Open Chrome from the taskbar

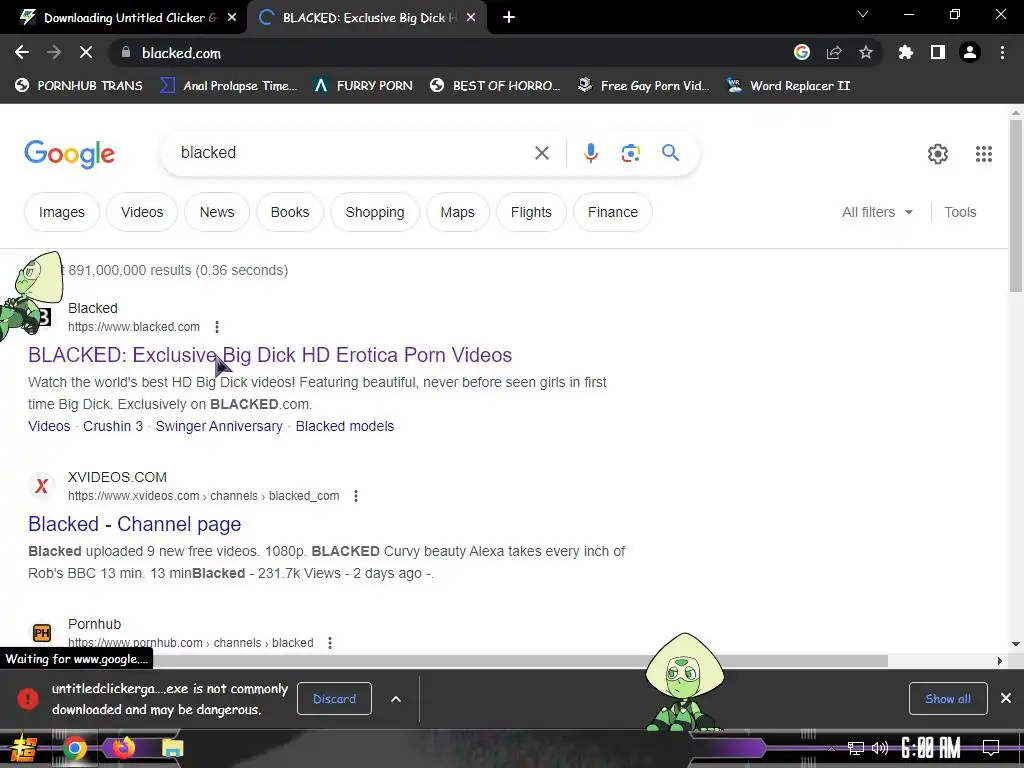tap(74, 748)
